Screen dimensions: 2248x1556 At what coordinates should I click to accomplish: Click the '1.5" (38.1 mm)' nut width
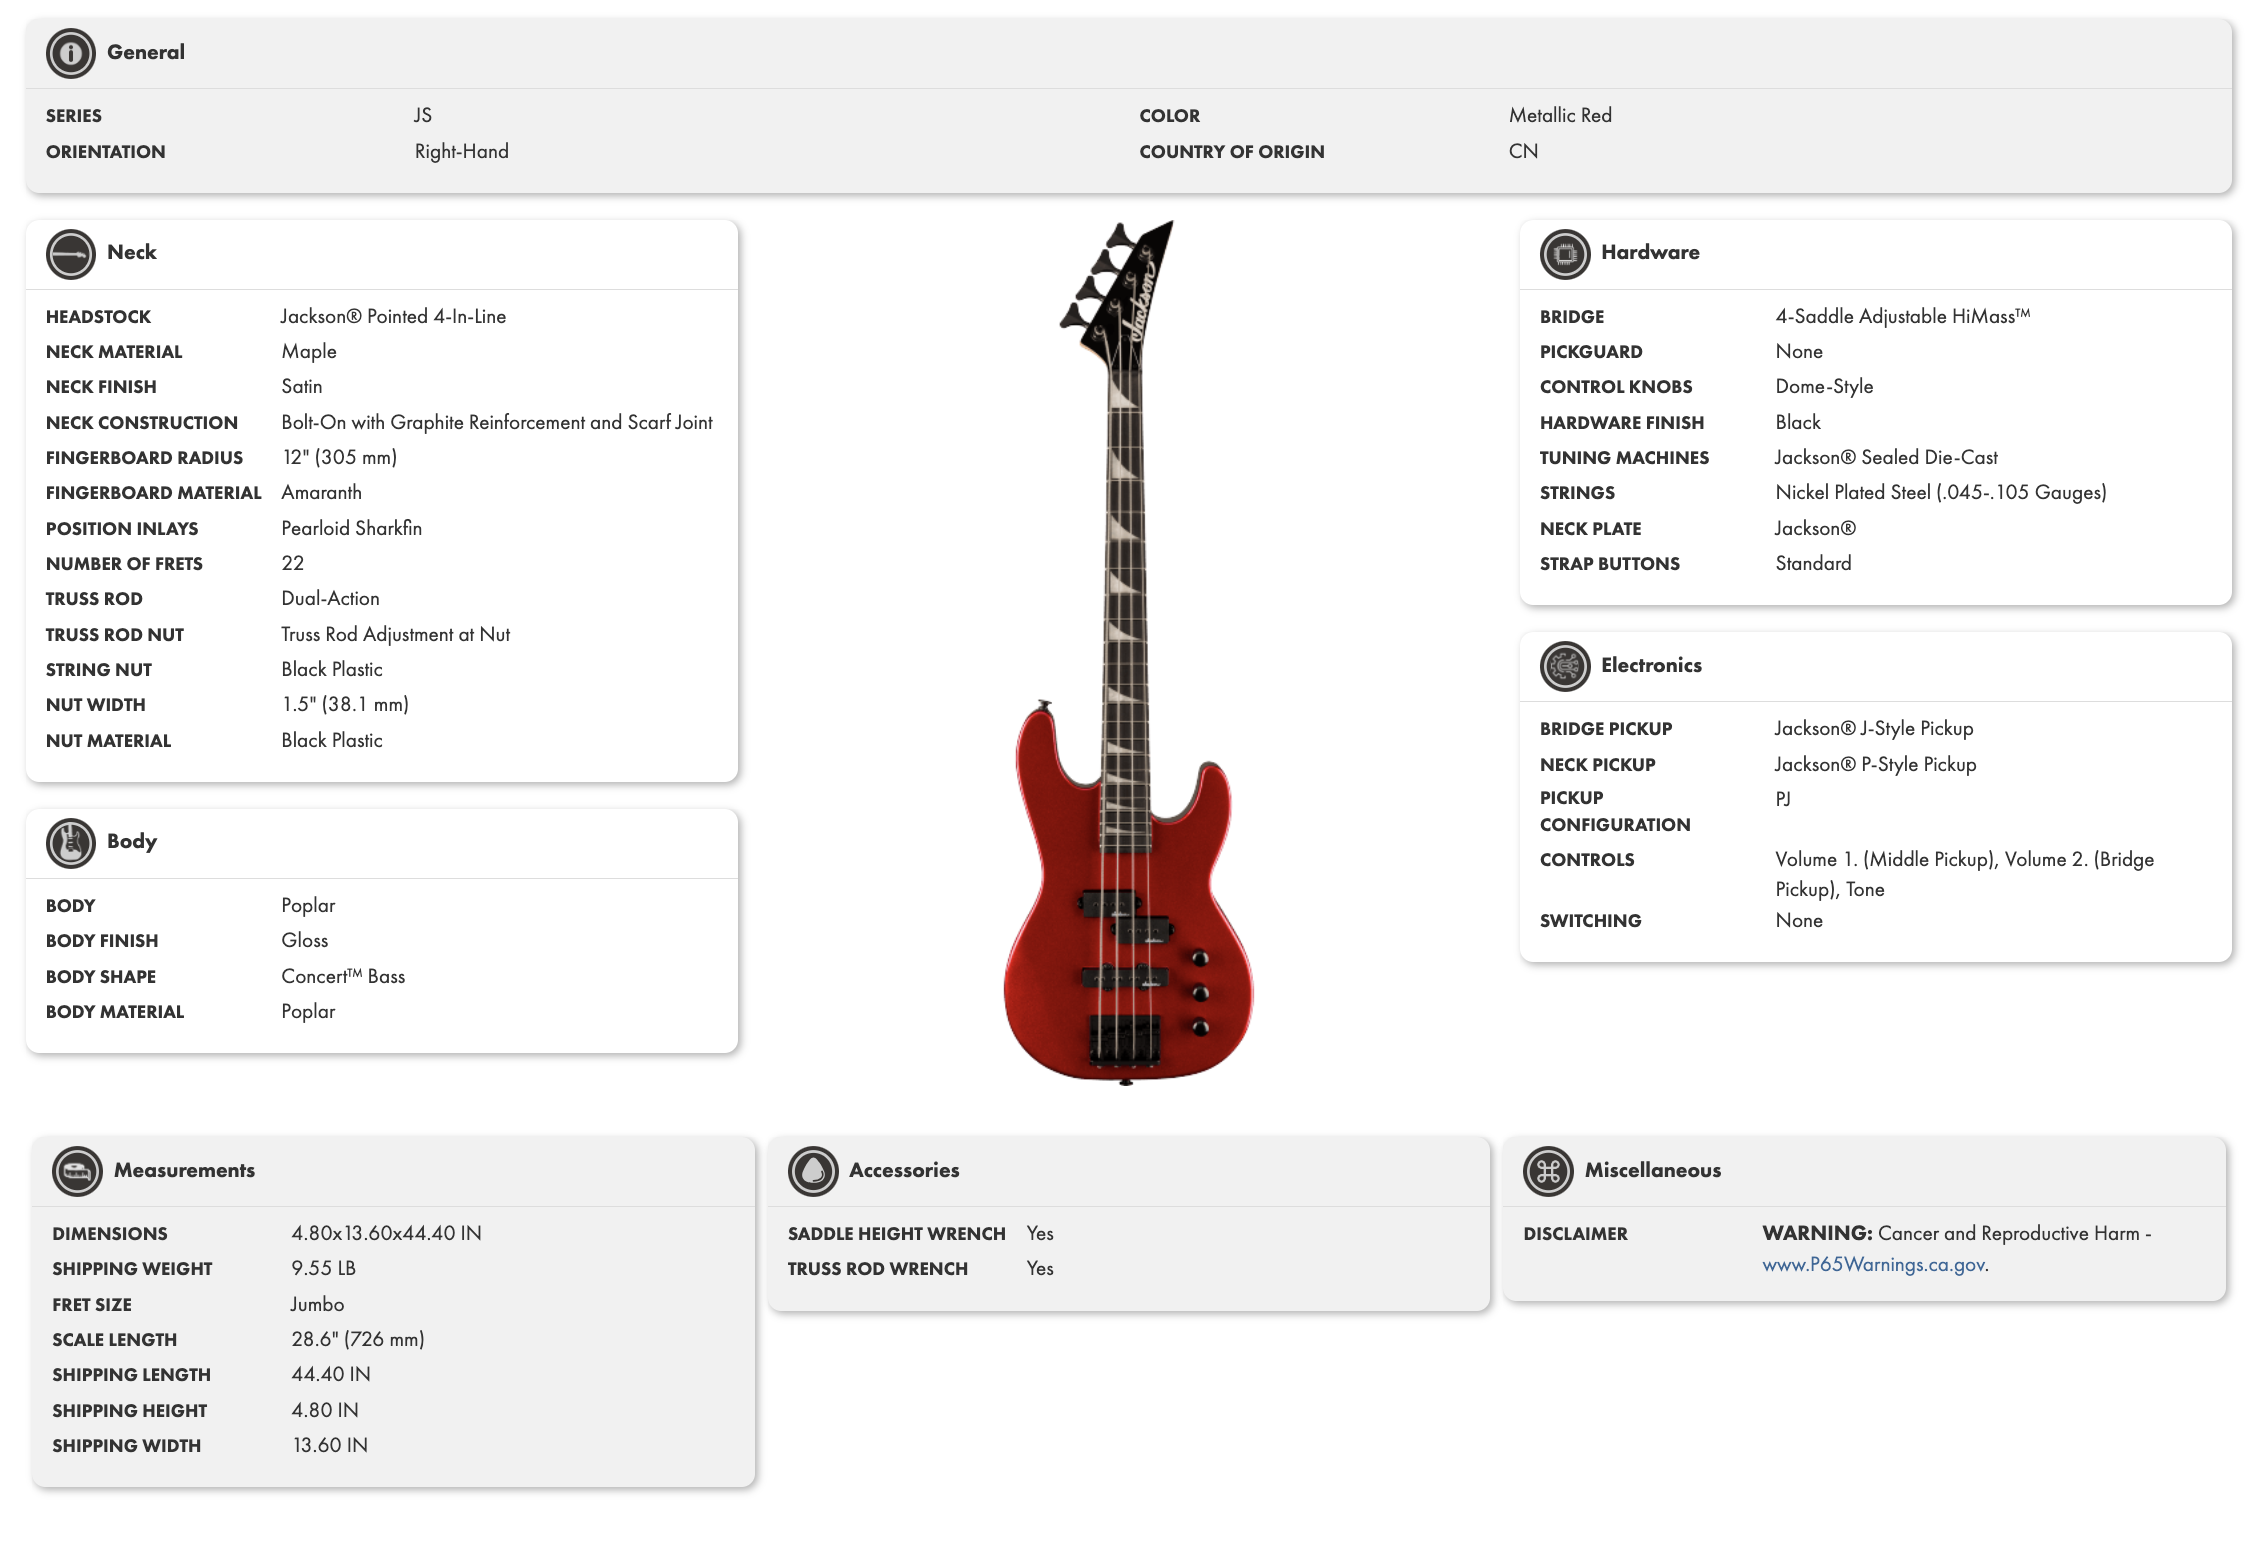click(346, 704)
